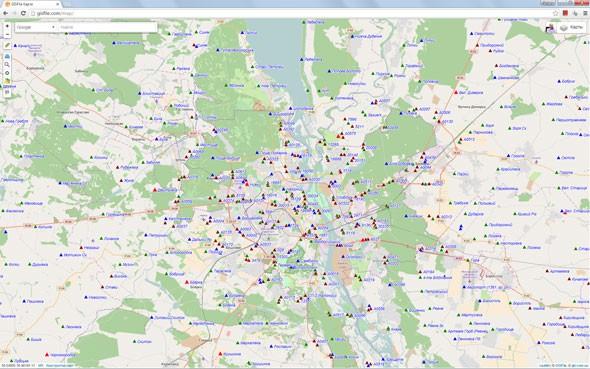Open the Chrome menu icon
This screenshot has height=369, width=590.
pos(585,13)
